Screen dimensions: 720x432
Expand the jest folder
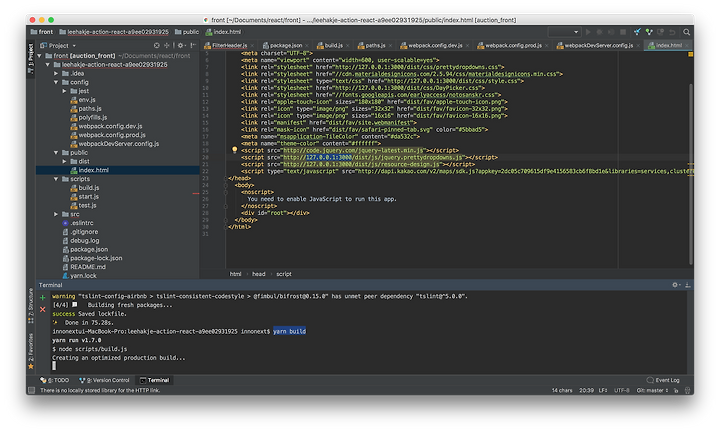click(64, 91)
